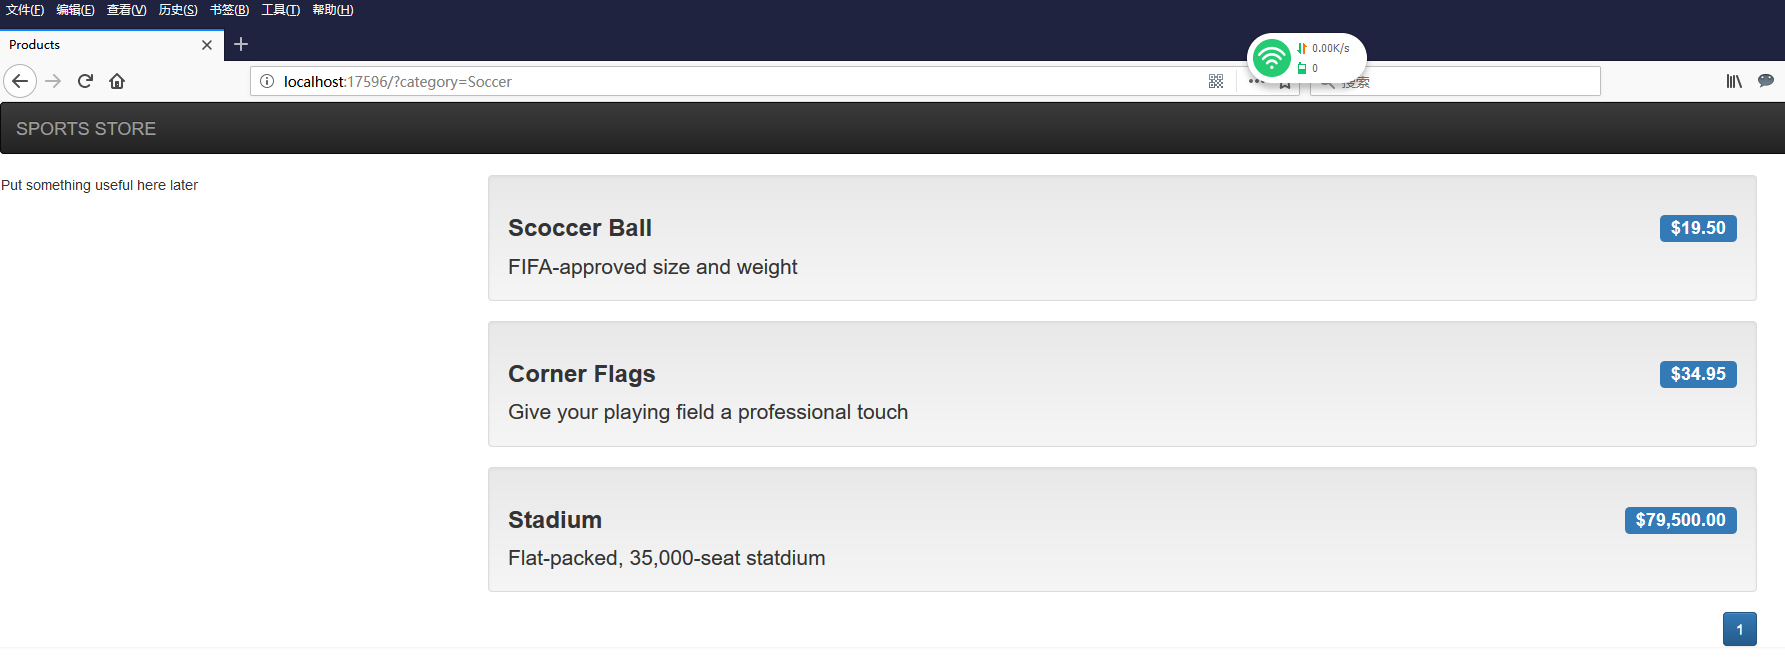
Task: Go back with the browser back arrow
Action: coord(20,81)
